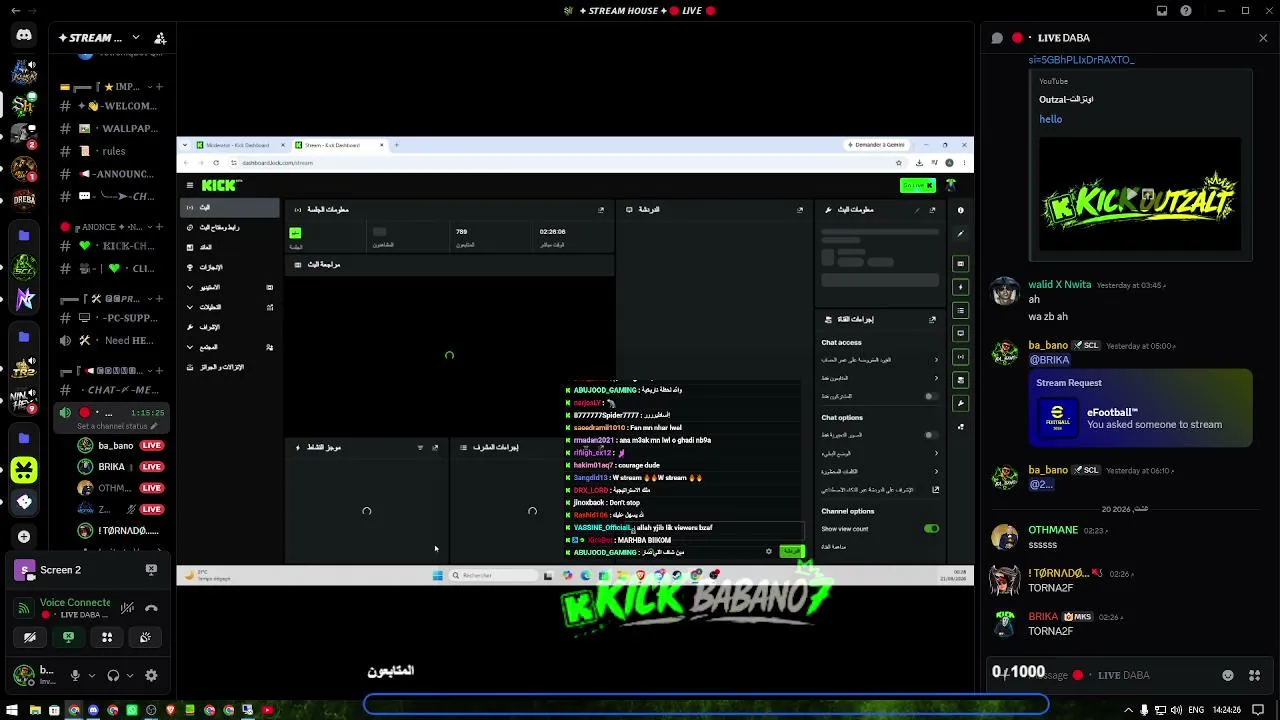1280x720 pixels.
Task: Open the ANNOUNC channel
Action: point(112,174)
